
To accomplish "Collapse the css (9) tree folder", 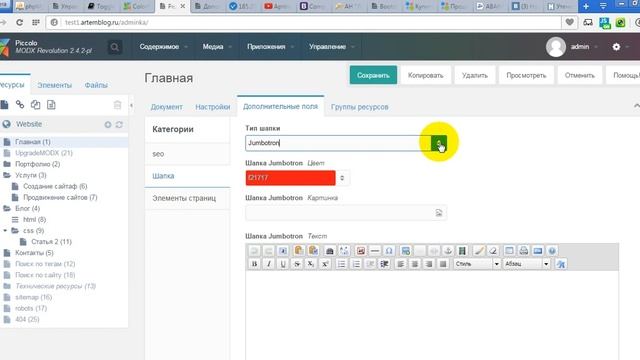I will (5, 231).
